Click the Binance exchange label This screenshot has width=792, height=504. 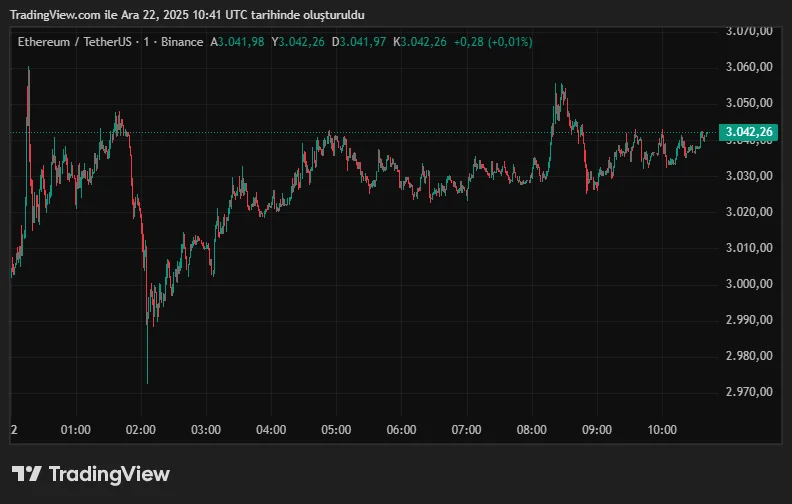(x=179, y=42)
